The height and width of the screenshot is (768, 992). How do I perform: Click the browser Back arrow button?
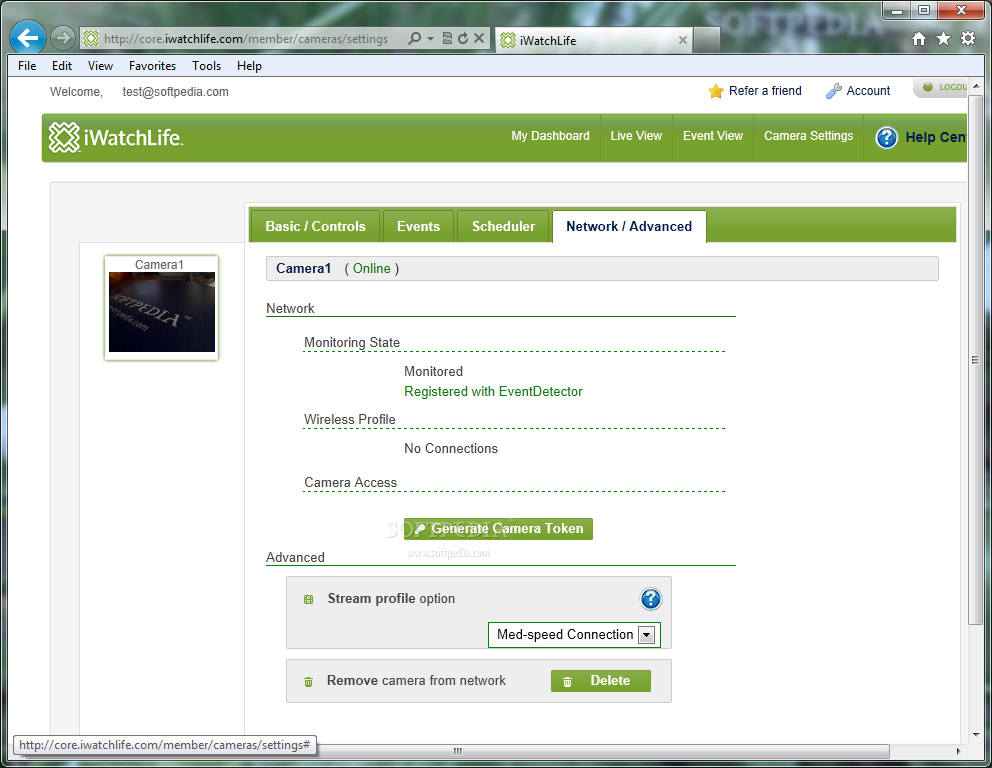point(28,38)
